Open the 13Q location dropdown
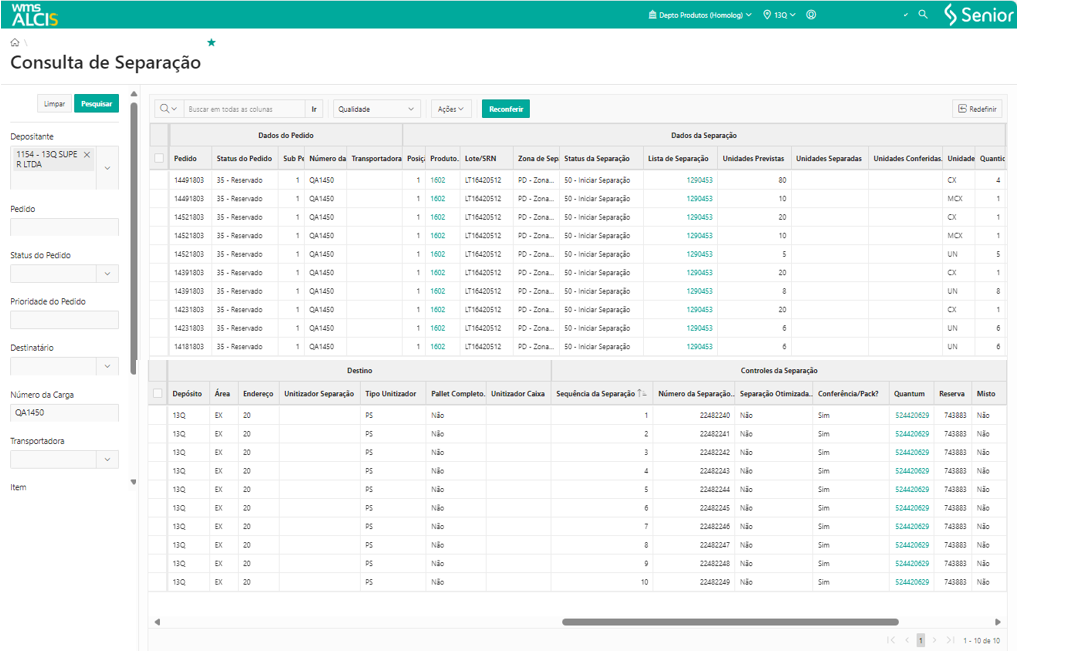The image size is (1084, 655). tap(780, 15)
